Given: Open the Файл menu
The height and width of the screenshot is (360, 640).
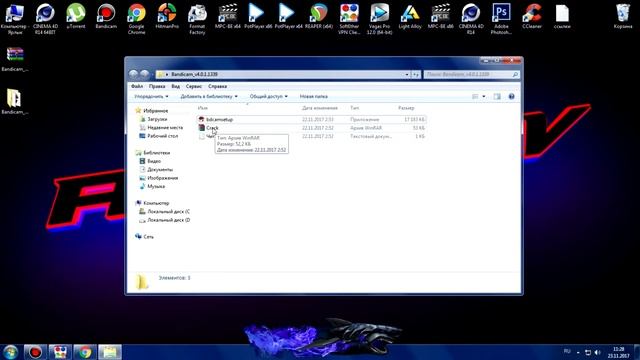Looking at the screenshot, I should [x=137, y=86].
